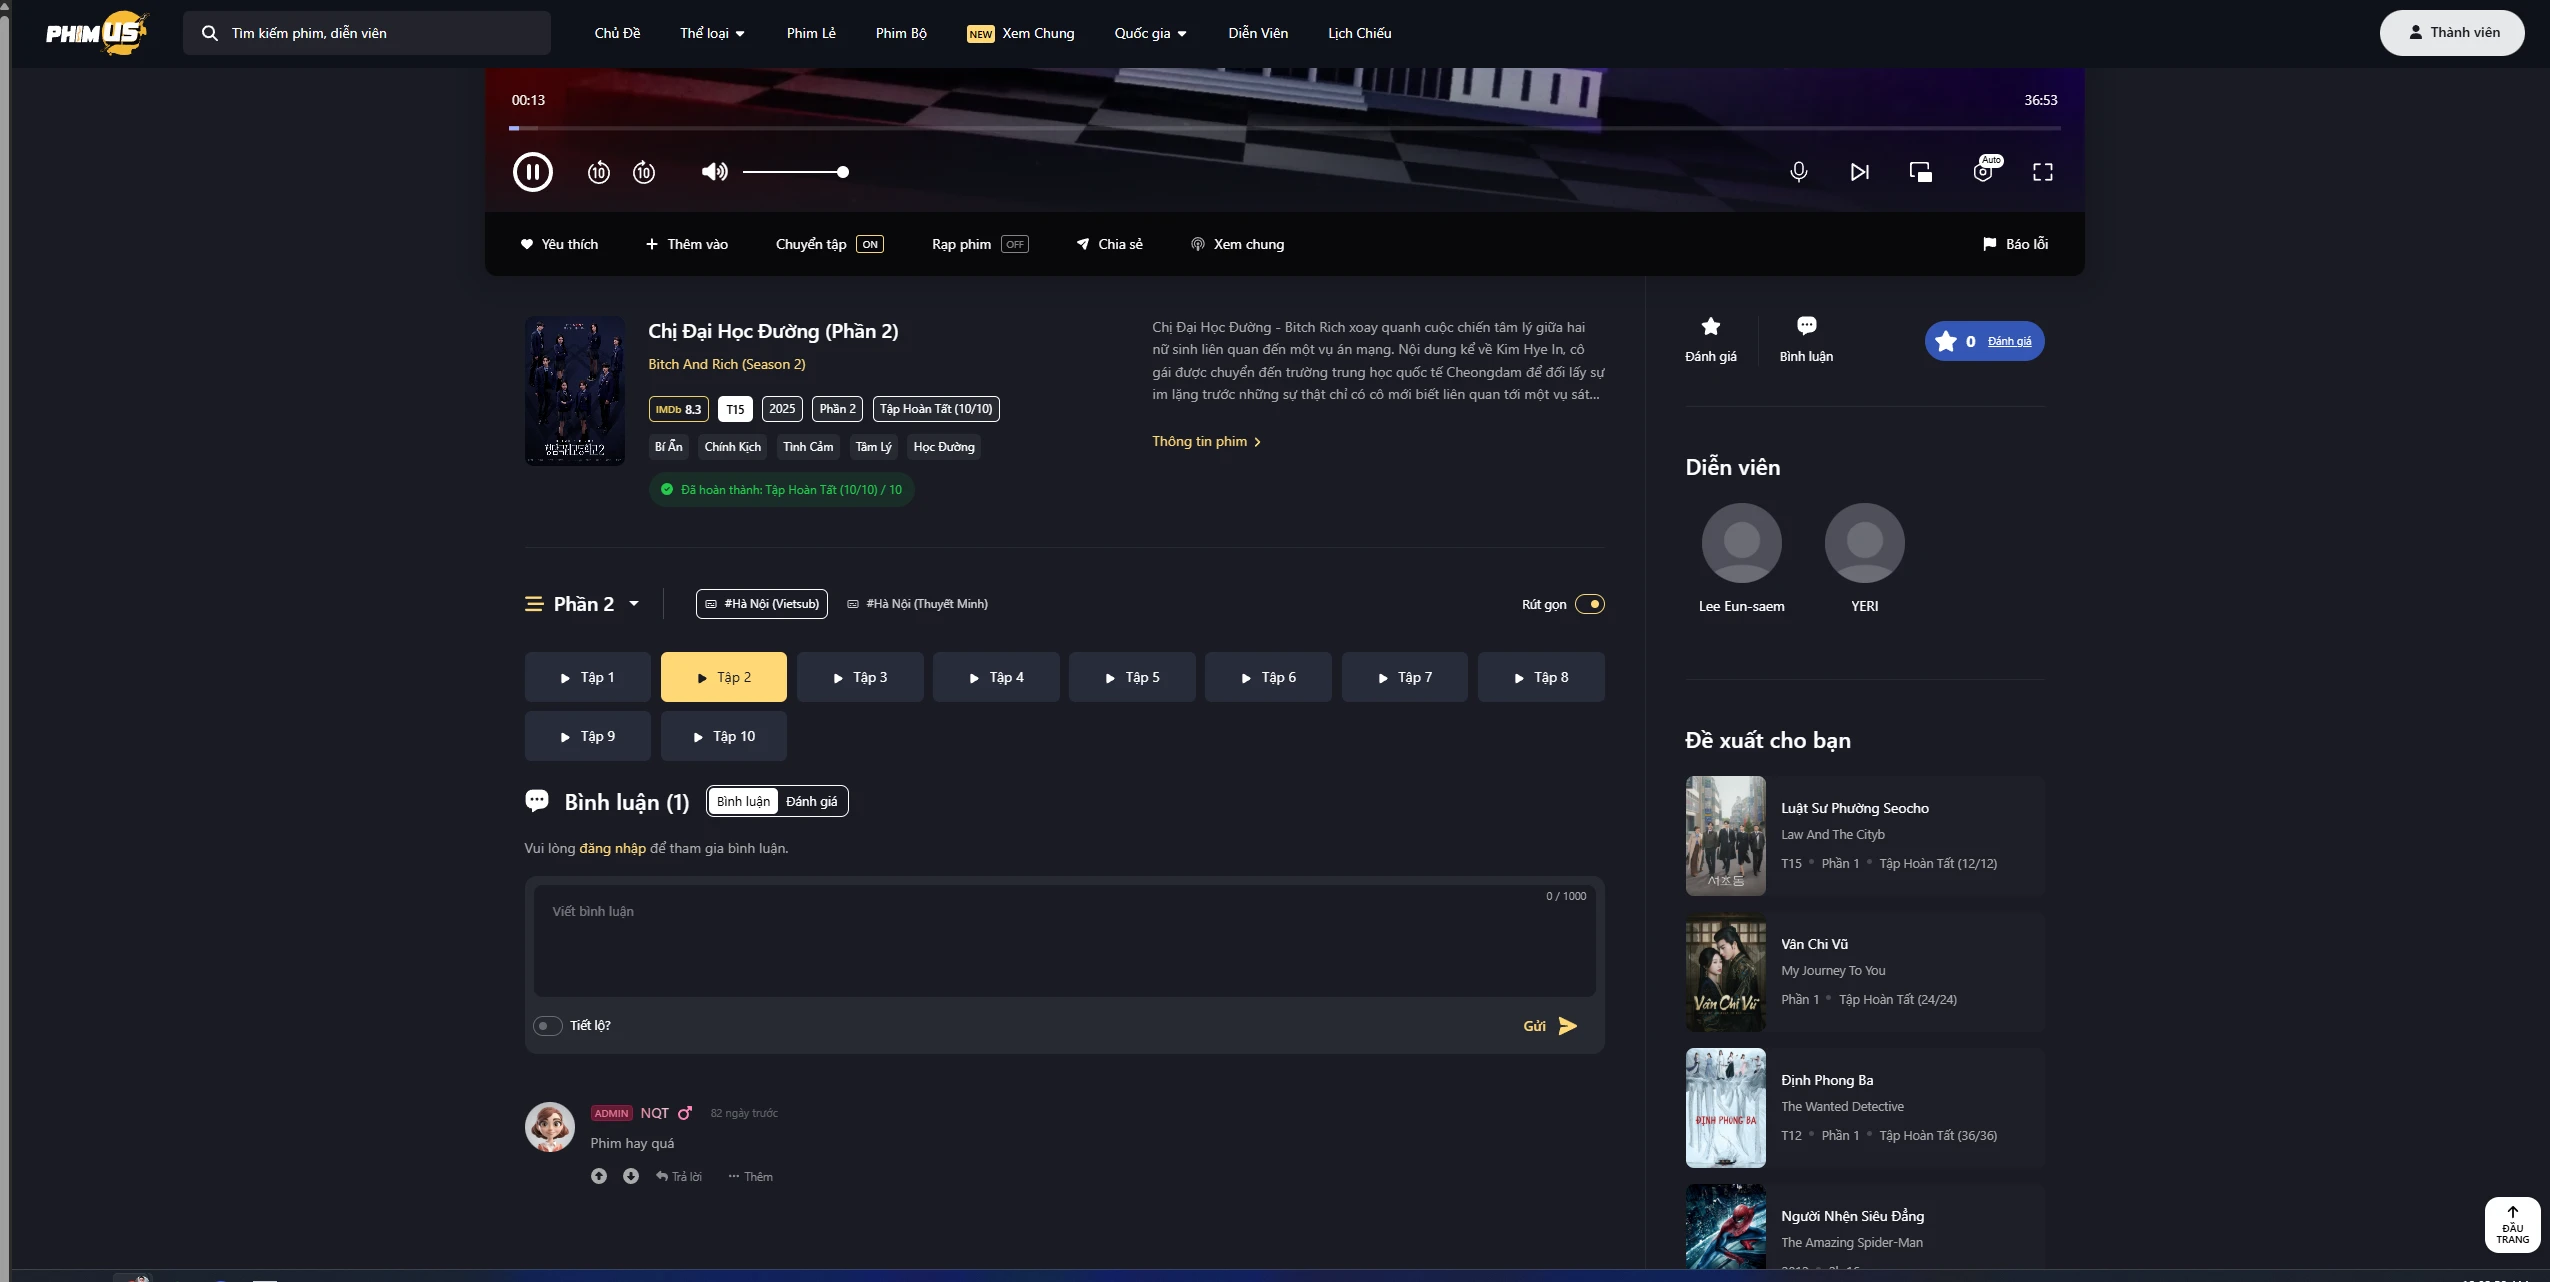The image size is (2550, 1282).
Task: Switch to the Đánh giá tab
Action: point(810,801)
